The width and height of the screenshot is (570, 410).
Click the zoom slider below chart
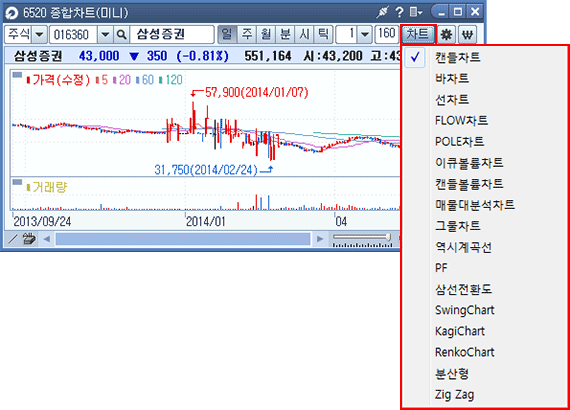362,237
